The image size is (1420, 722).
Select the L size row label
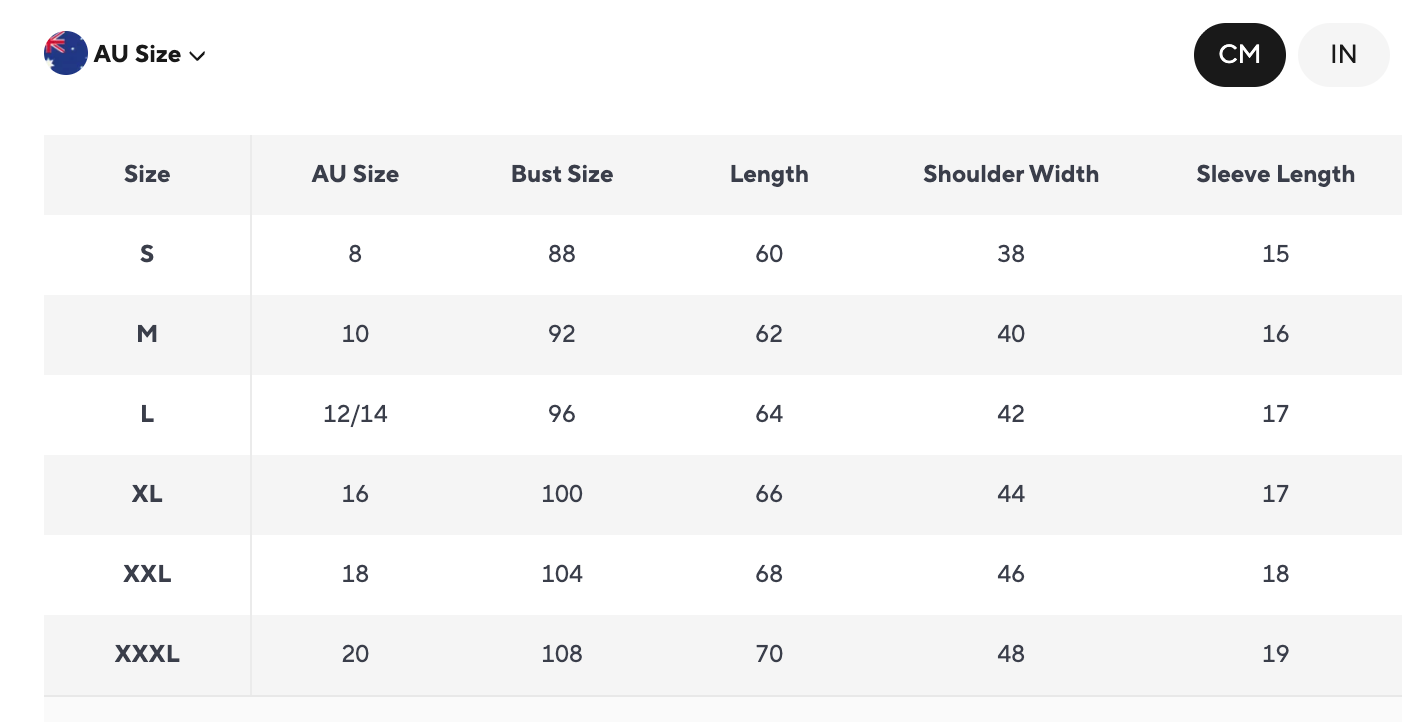coord(147,414)
